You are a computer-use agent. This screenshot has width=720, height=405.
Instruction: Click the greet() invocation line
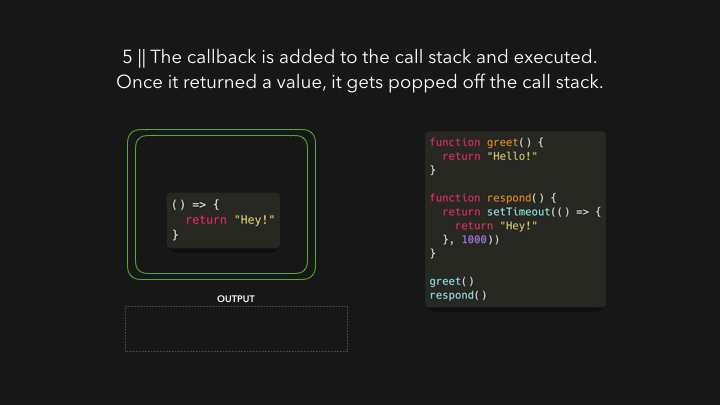pos(451,281)
